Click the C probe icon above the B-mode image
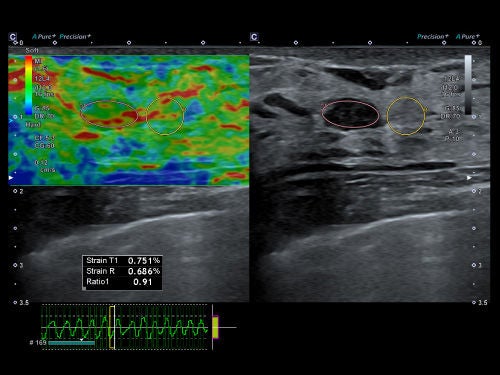 point(254,37)
